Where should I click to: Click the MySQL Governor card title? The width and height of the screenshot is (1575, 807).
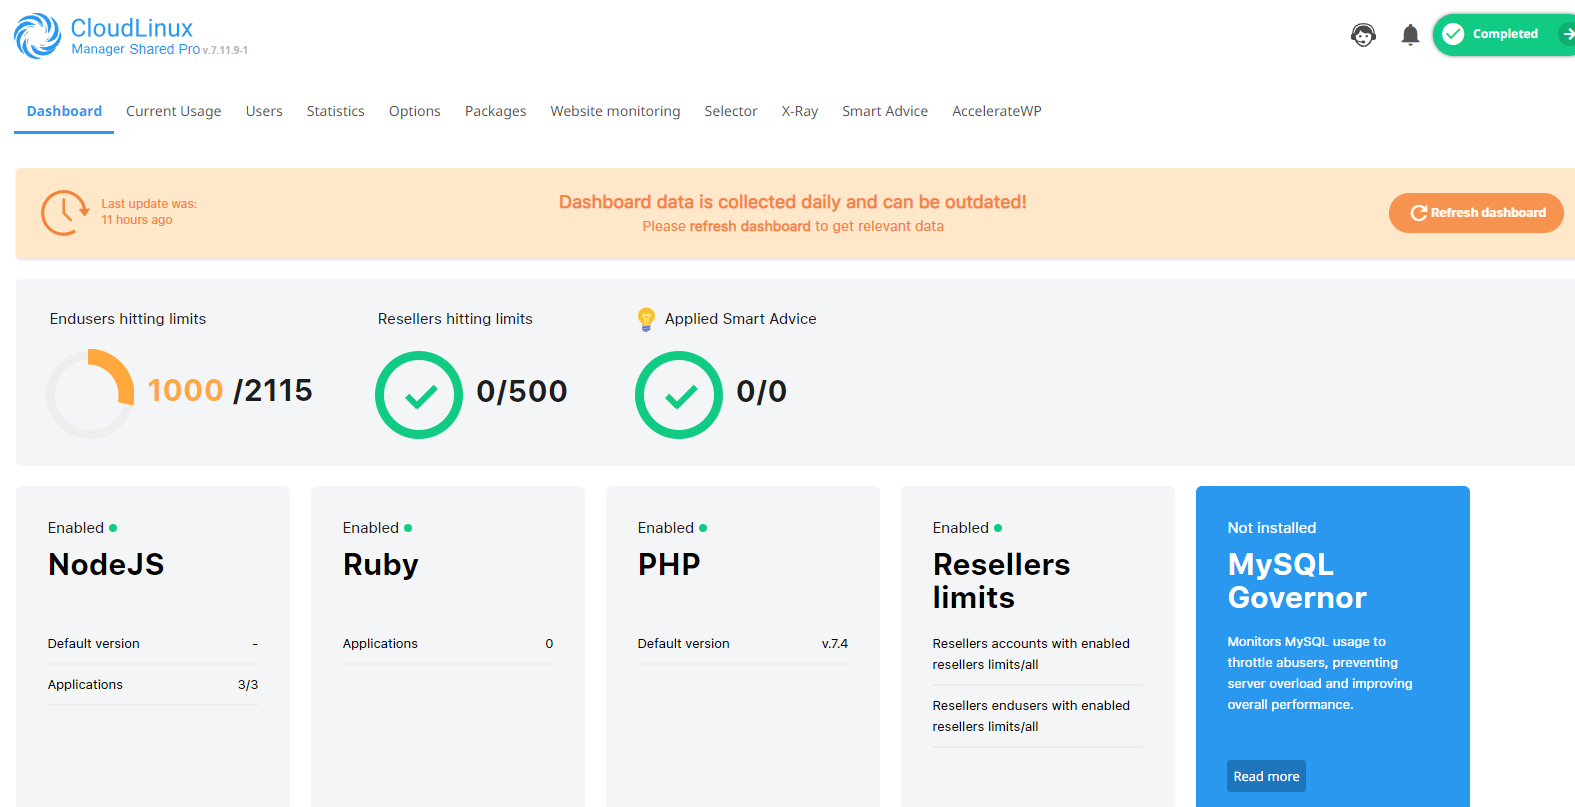[1297, 581]
